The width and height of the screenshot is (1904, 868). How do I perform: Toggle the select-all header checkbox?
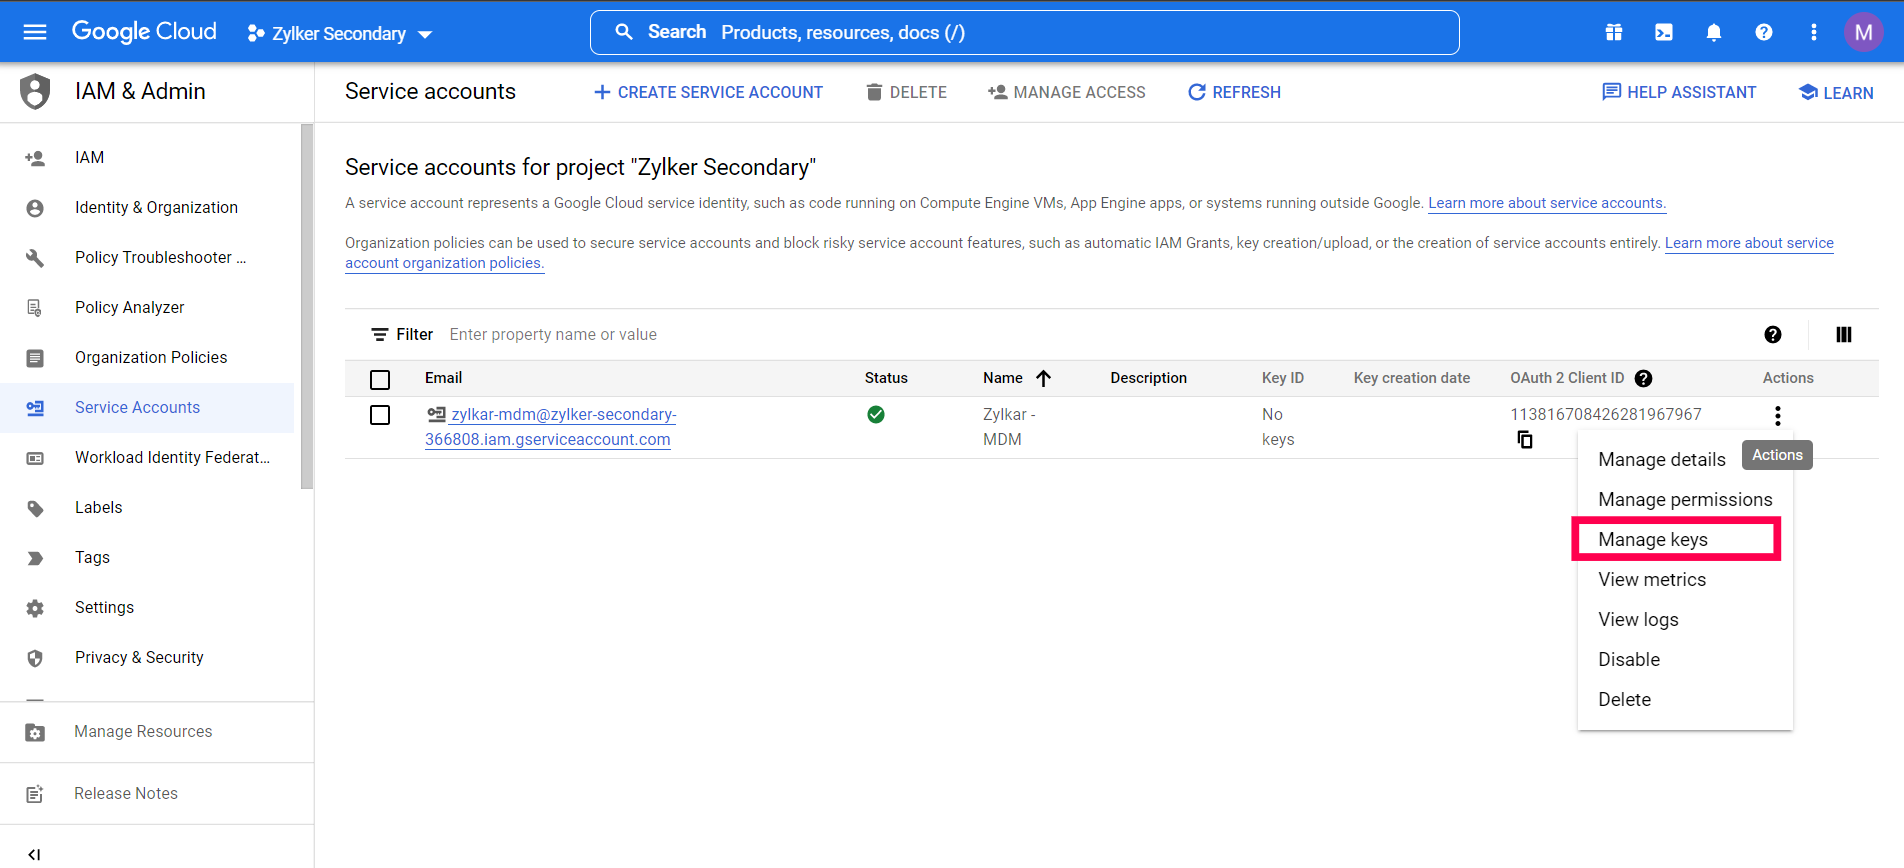point(380,380)
